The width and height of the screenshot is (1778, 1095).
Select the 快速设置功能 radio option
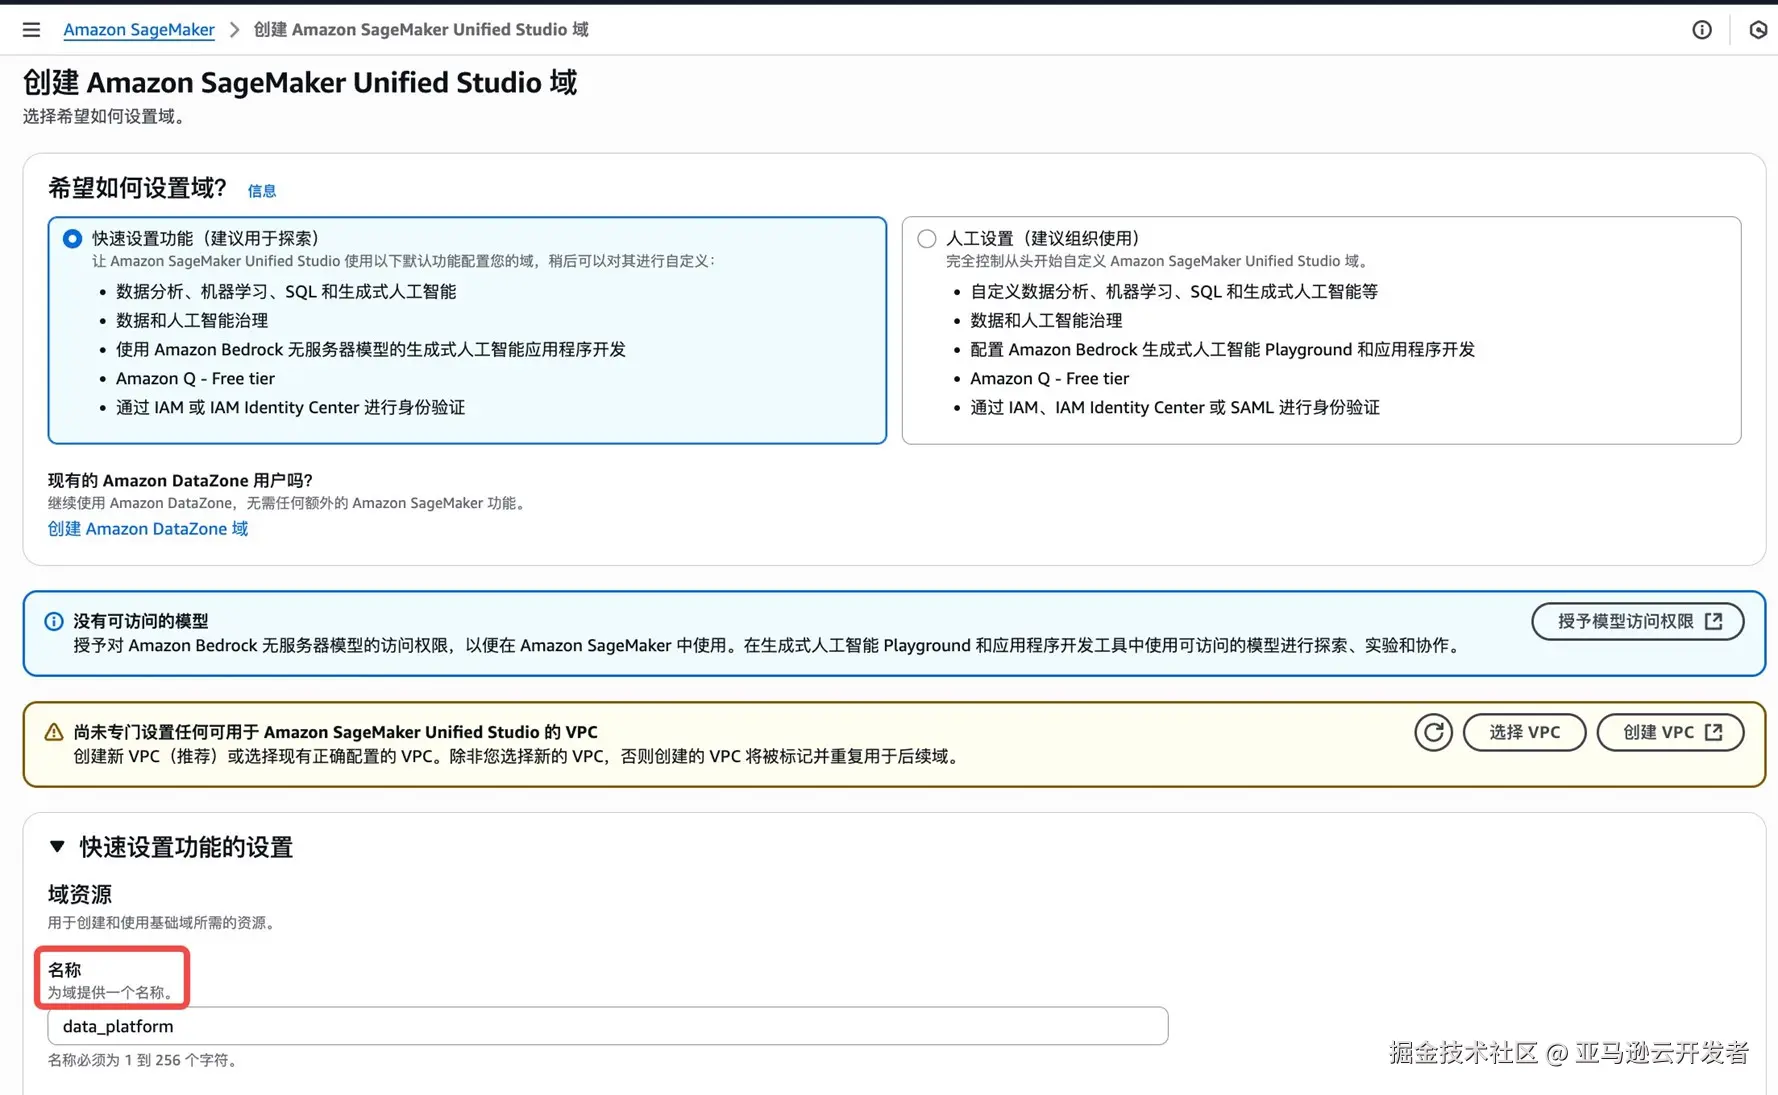click(x=72, y=238)
